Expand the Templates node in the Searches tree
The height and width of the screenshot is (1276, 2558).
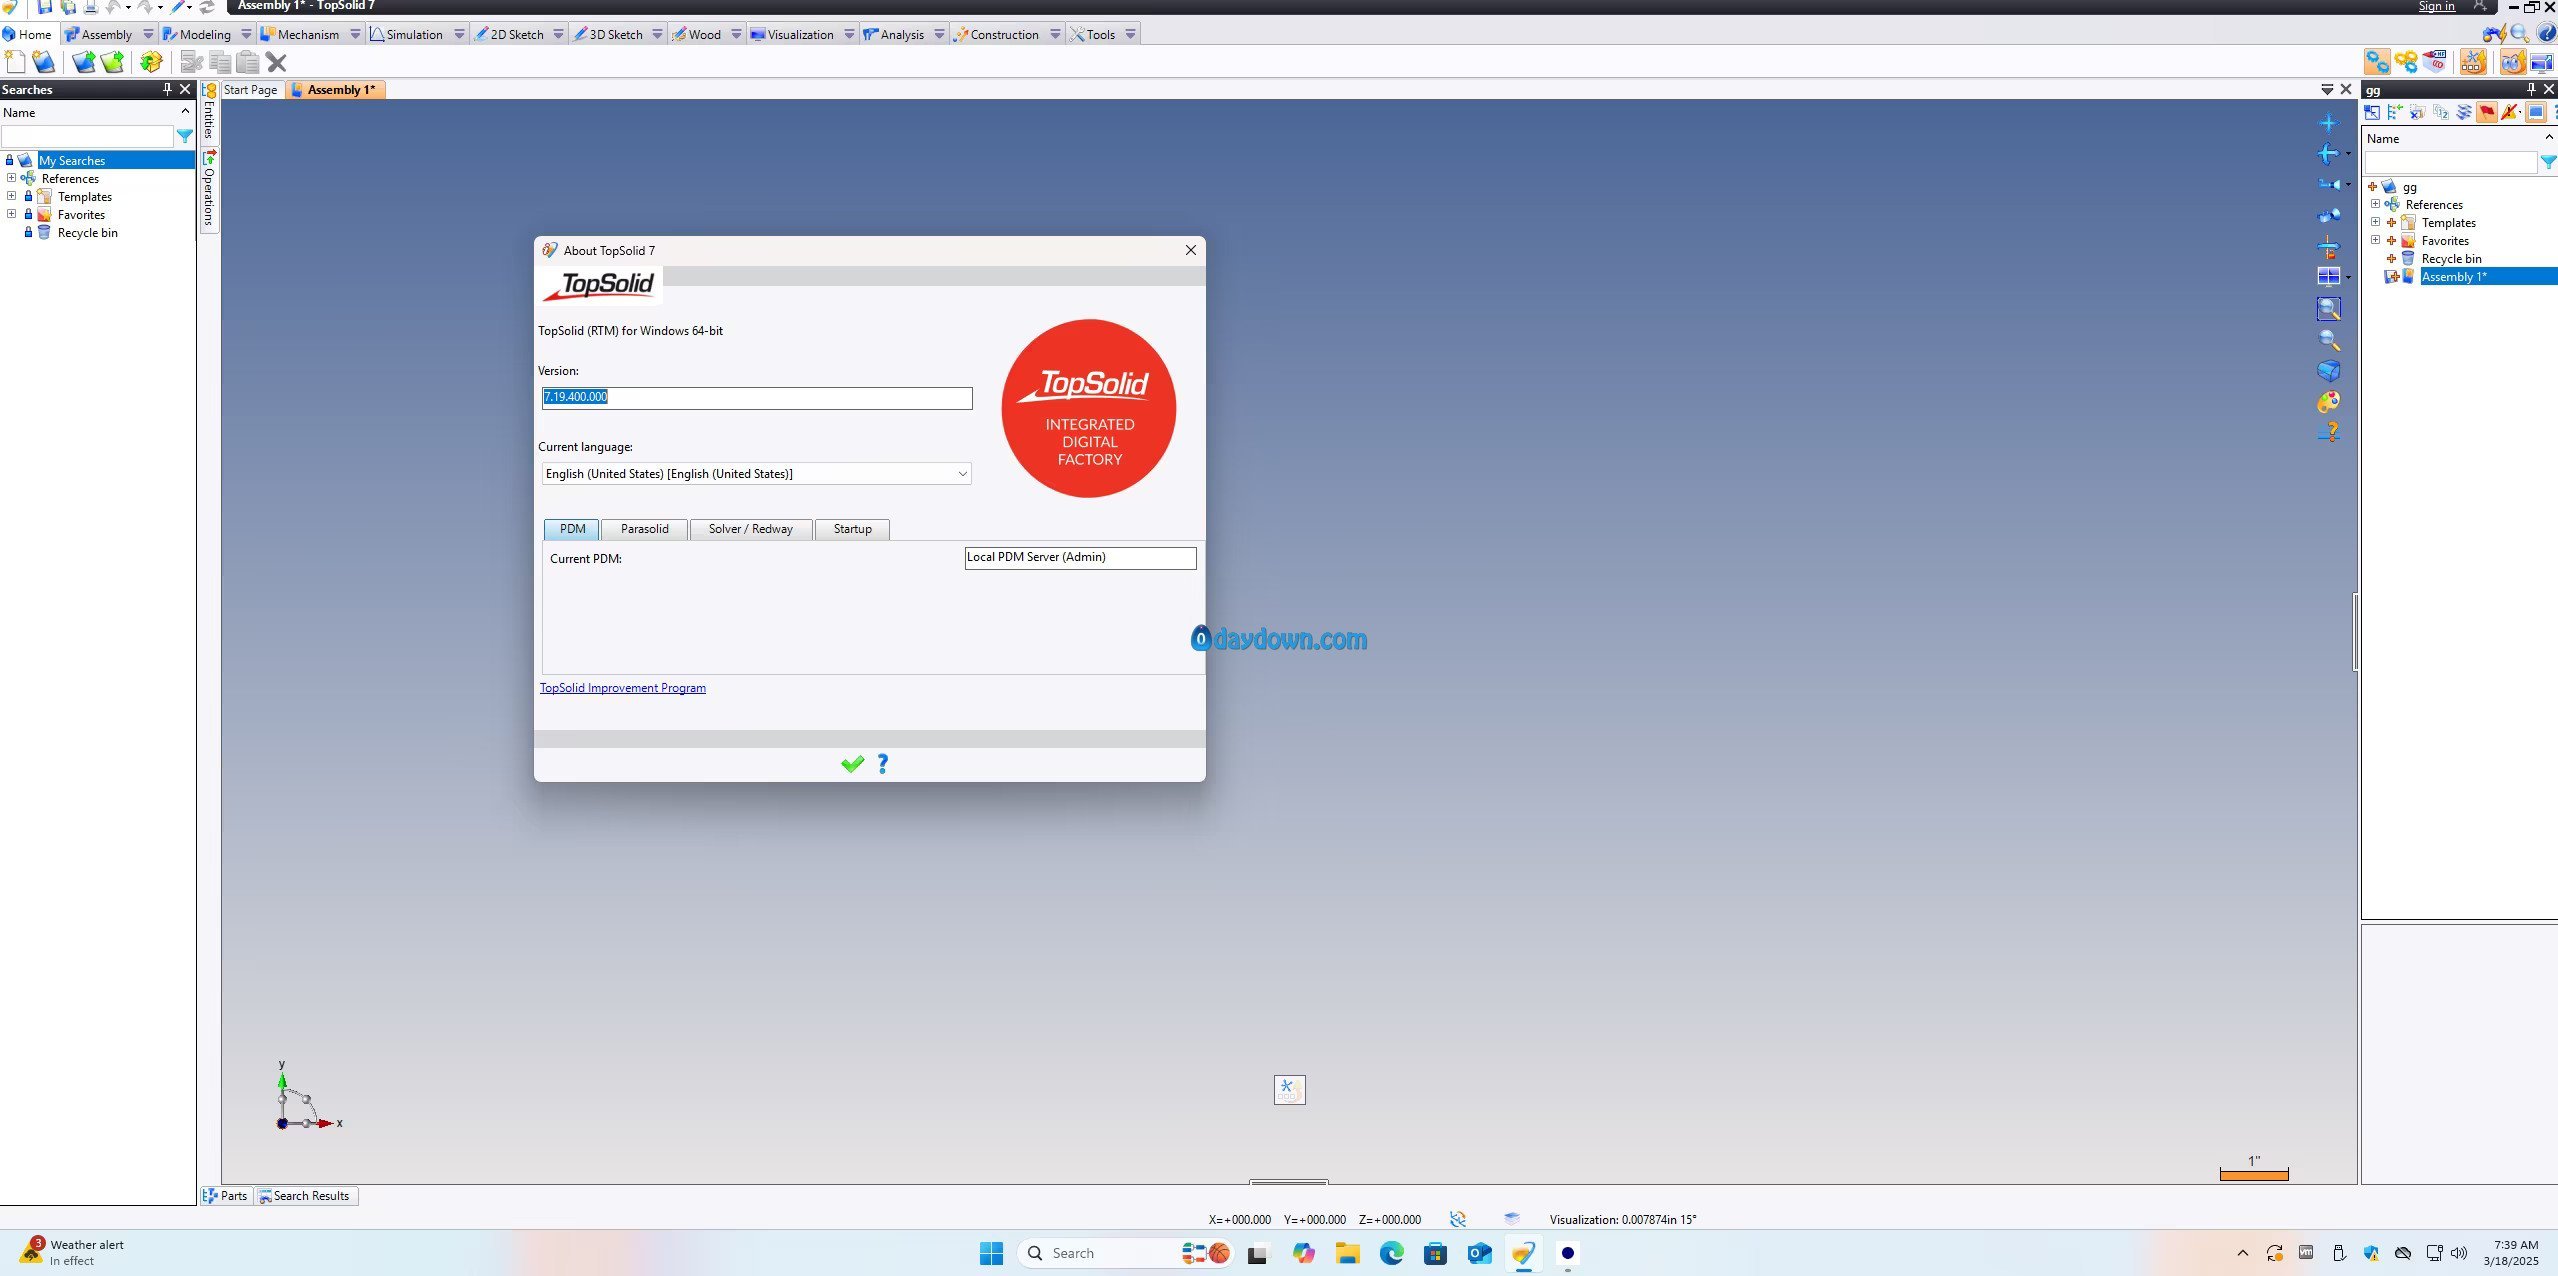pos(11,196)
